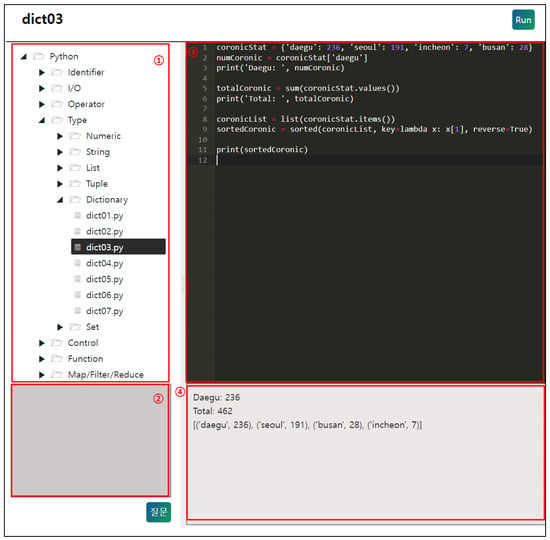Click the Type folder icon
The width and height of the screenshot is (550, 540).
click(57, 120)
